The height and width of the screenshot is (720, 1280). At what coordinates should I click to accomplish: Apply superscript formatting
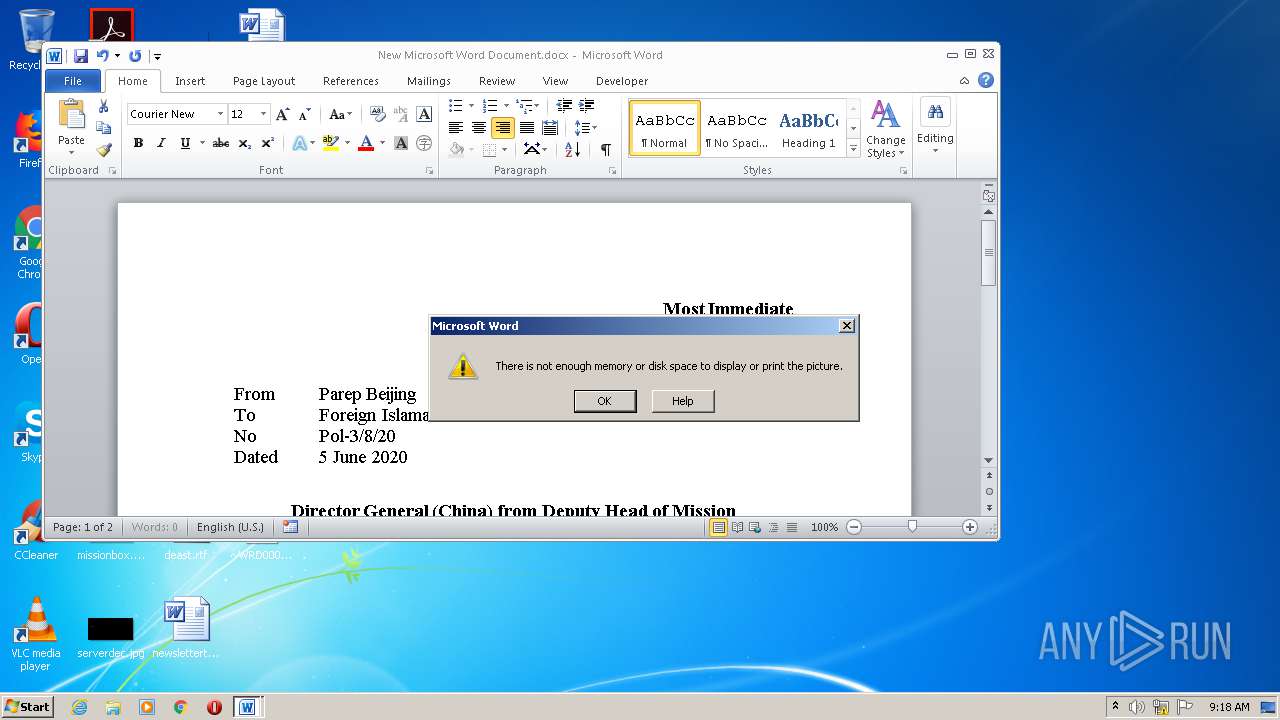point(267,143)
